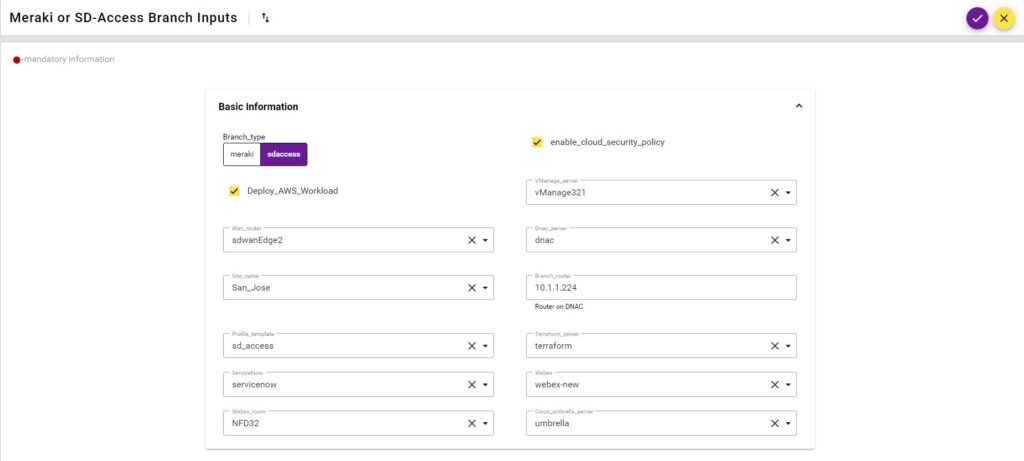This screenshot has width=1024, height=461.
Task: Clear the San_Jose site selection
Action: (x=472, y=288)
